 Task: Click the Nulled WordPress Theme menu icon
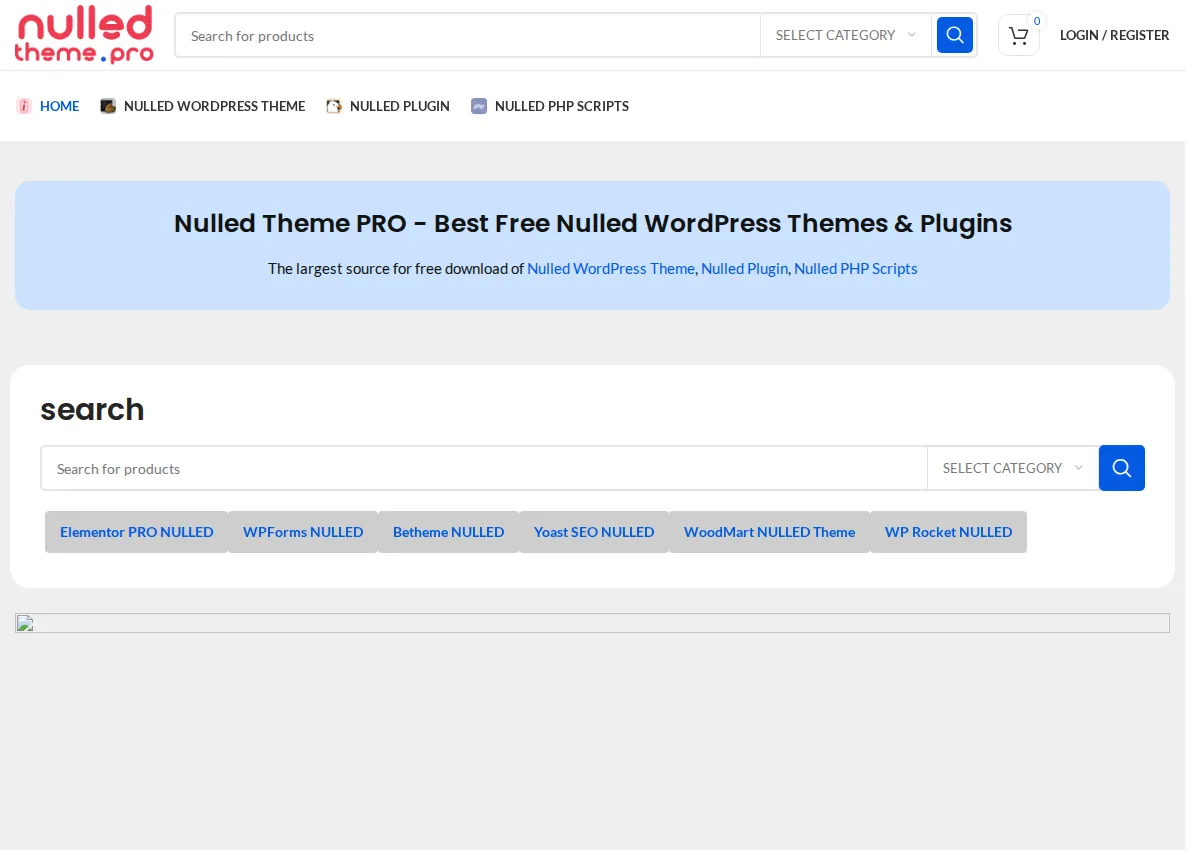108,106
